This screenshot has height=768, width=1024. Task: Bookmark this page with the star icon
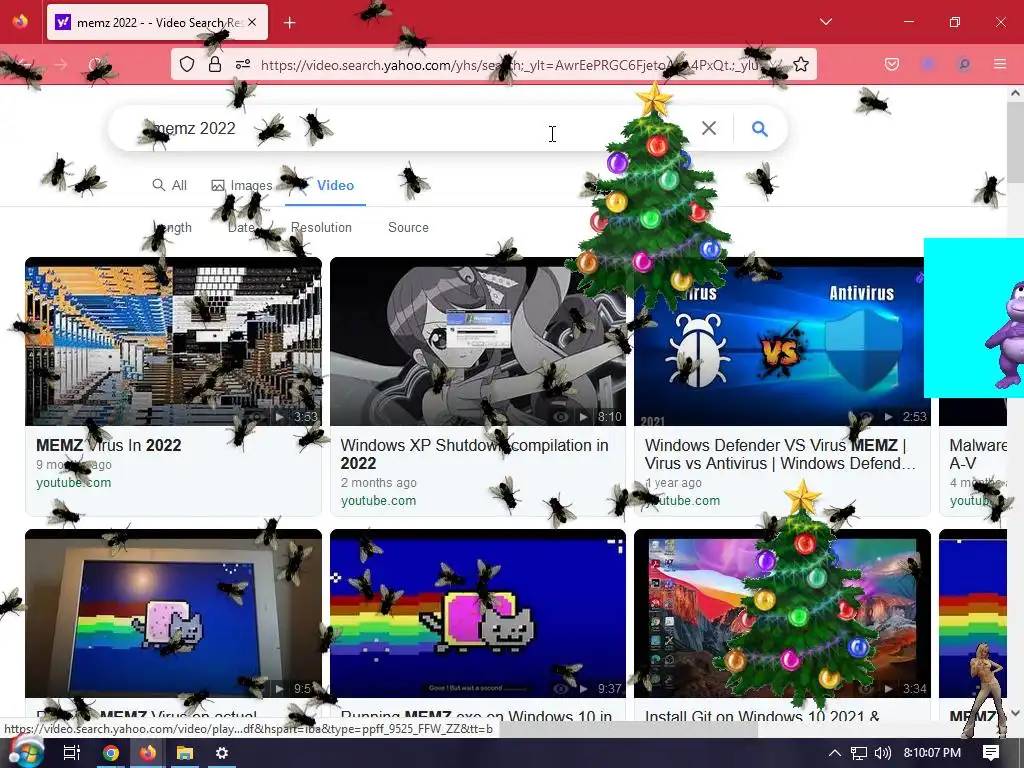pyautogui.click(x=801, y=64)
